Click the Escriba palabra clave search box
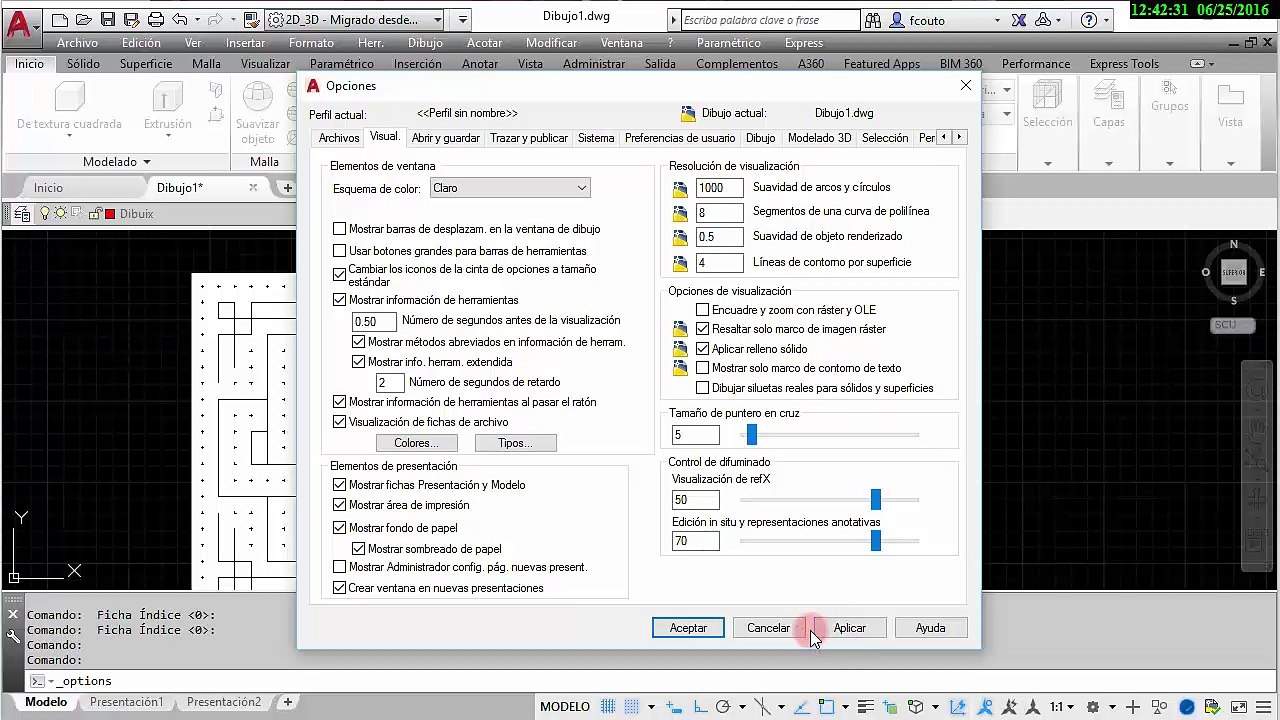 click(770, 20)
